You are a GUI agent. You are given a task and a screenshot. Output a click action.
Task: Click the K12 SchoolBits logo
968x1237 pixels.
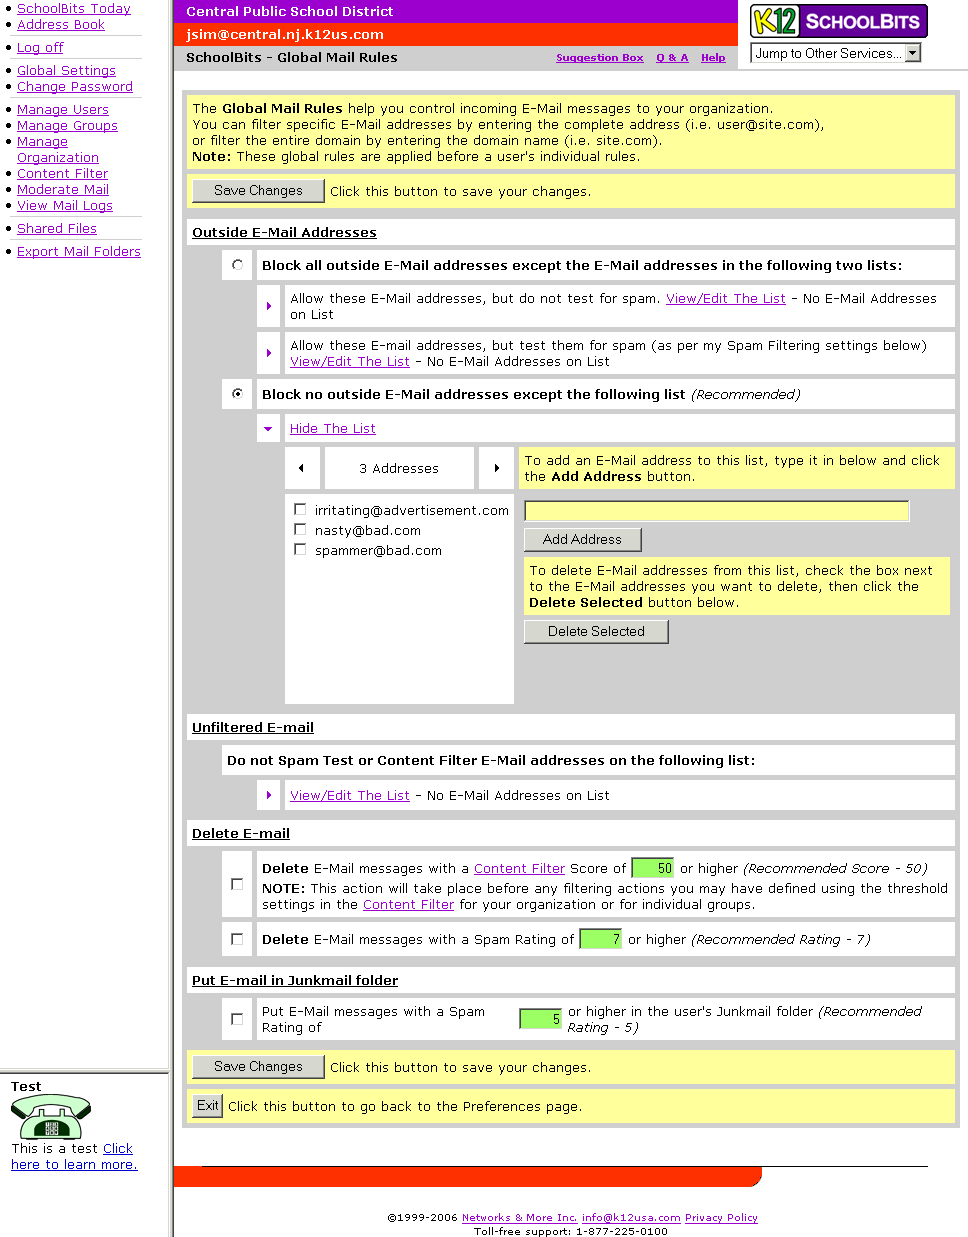pos(839,21)
